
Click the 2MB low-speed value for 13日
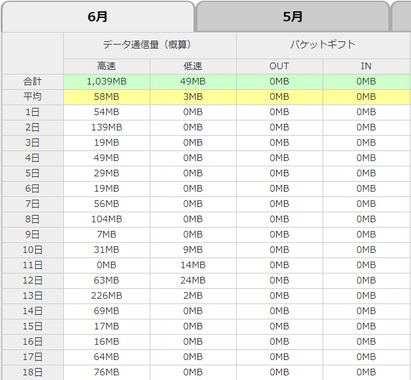[193, 296]
